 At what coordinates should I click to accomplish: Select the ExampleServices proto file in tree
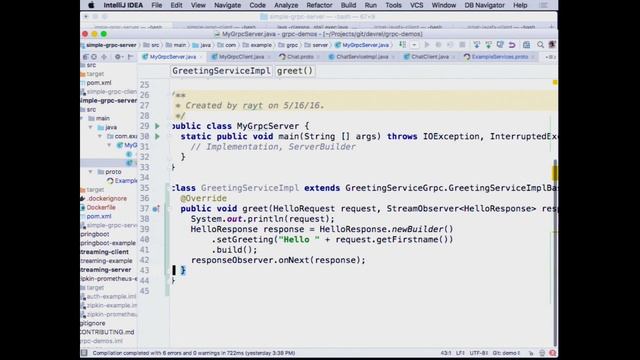tap(122, 181)
